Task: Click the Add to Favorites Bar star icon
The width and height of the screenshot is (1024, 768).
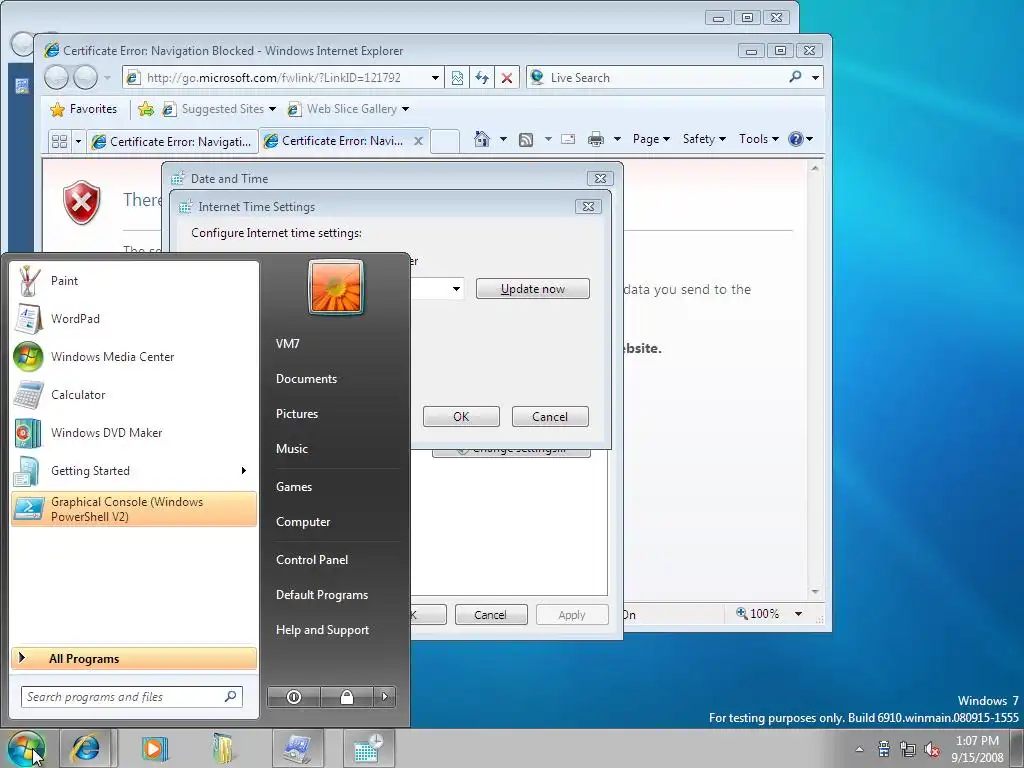Action: point(146,109)
